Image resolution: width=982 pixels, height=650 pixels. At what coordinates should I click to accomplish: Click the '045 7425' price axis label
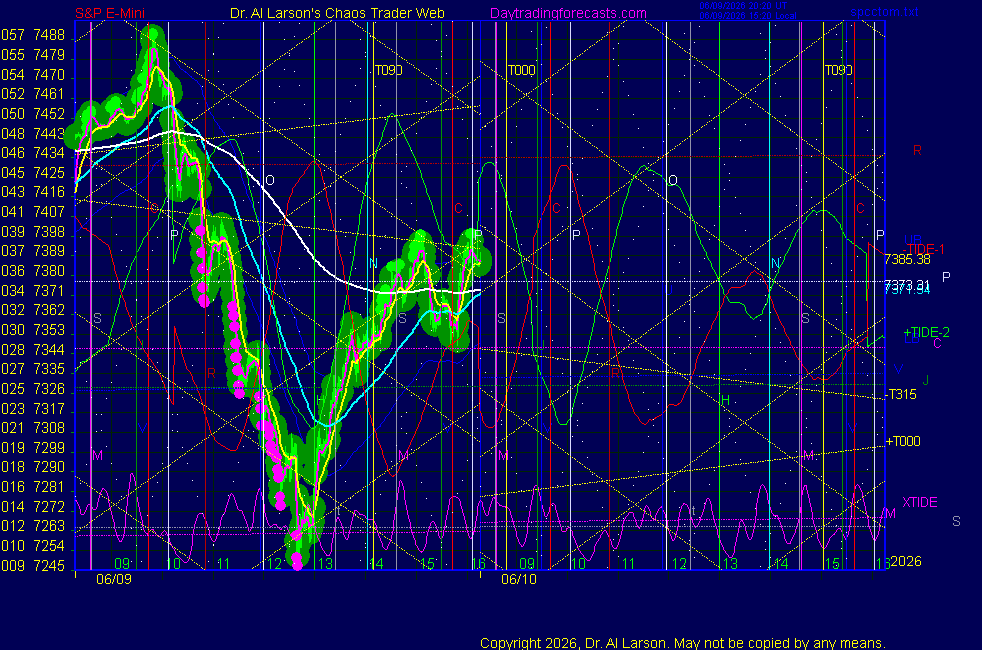pyautogui.click(x=33, y=173)
